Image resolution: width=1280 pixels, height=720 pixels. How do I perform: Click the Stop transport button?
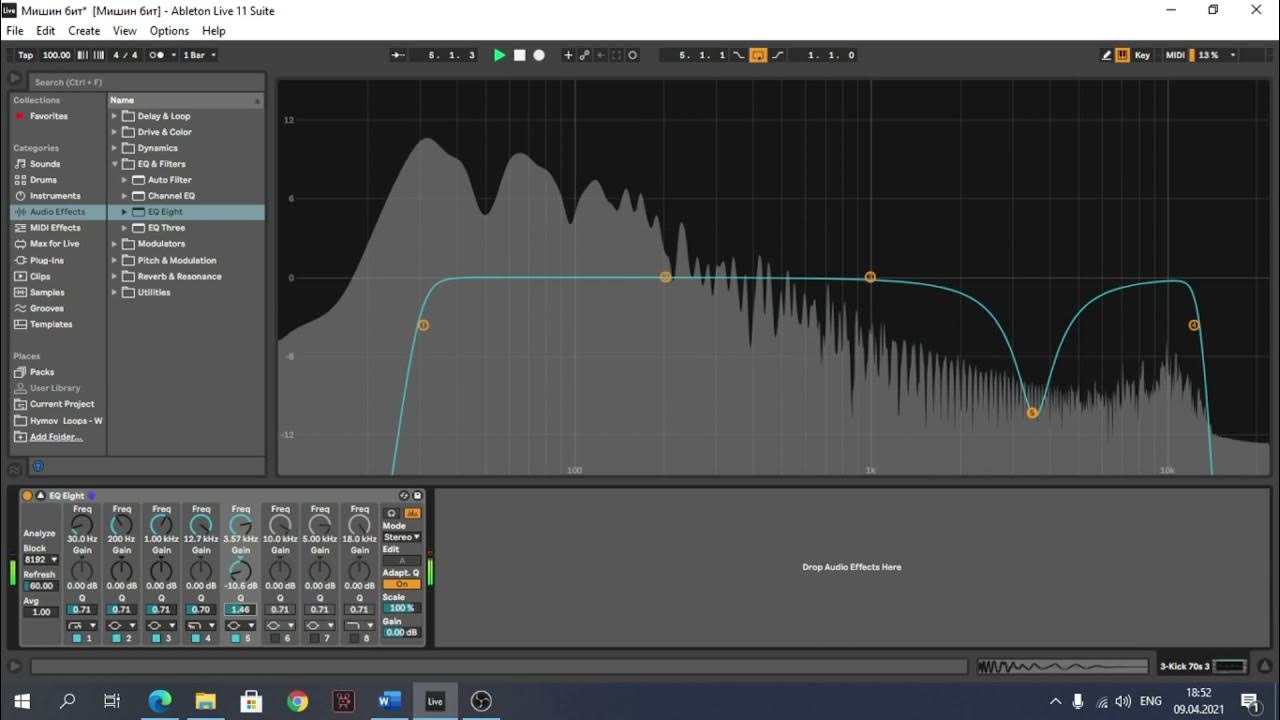pos(519,55)
